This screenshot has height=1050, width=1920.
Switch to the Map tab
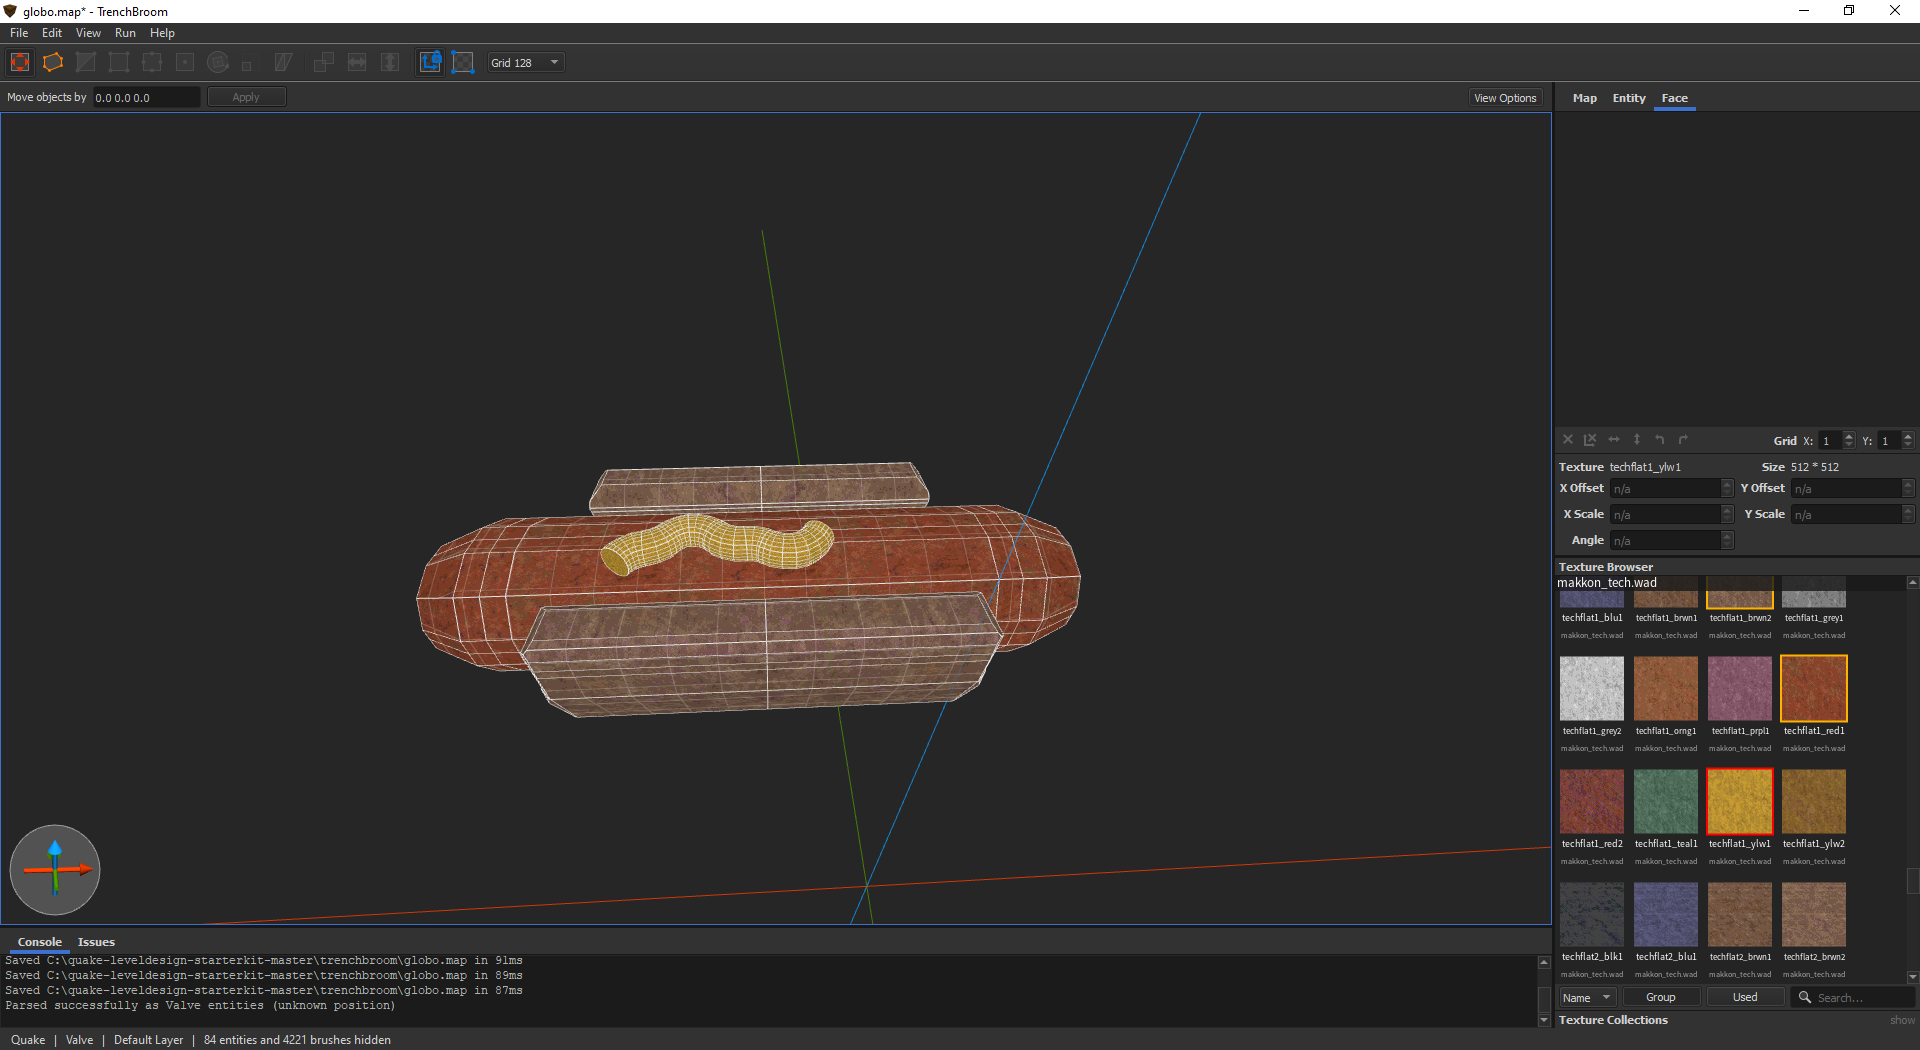coord(1584,98)
